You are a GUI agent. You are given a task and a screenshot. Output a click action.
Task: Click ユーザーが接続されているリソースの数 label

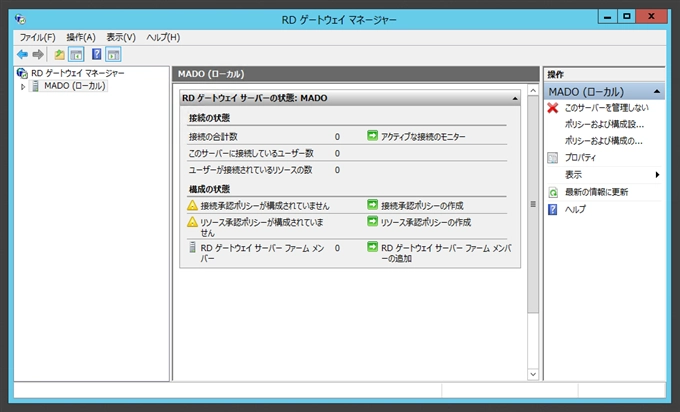250,170
